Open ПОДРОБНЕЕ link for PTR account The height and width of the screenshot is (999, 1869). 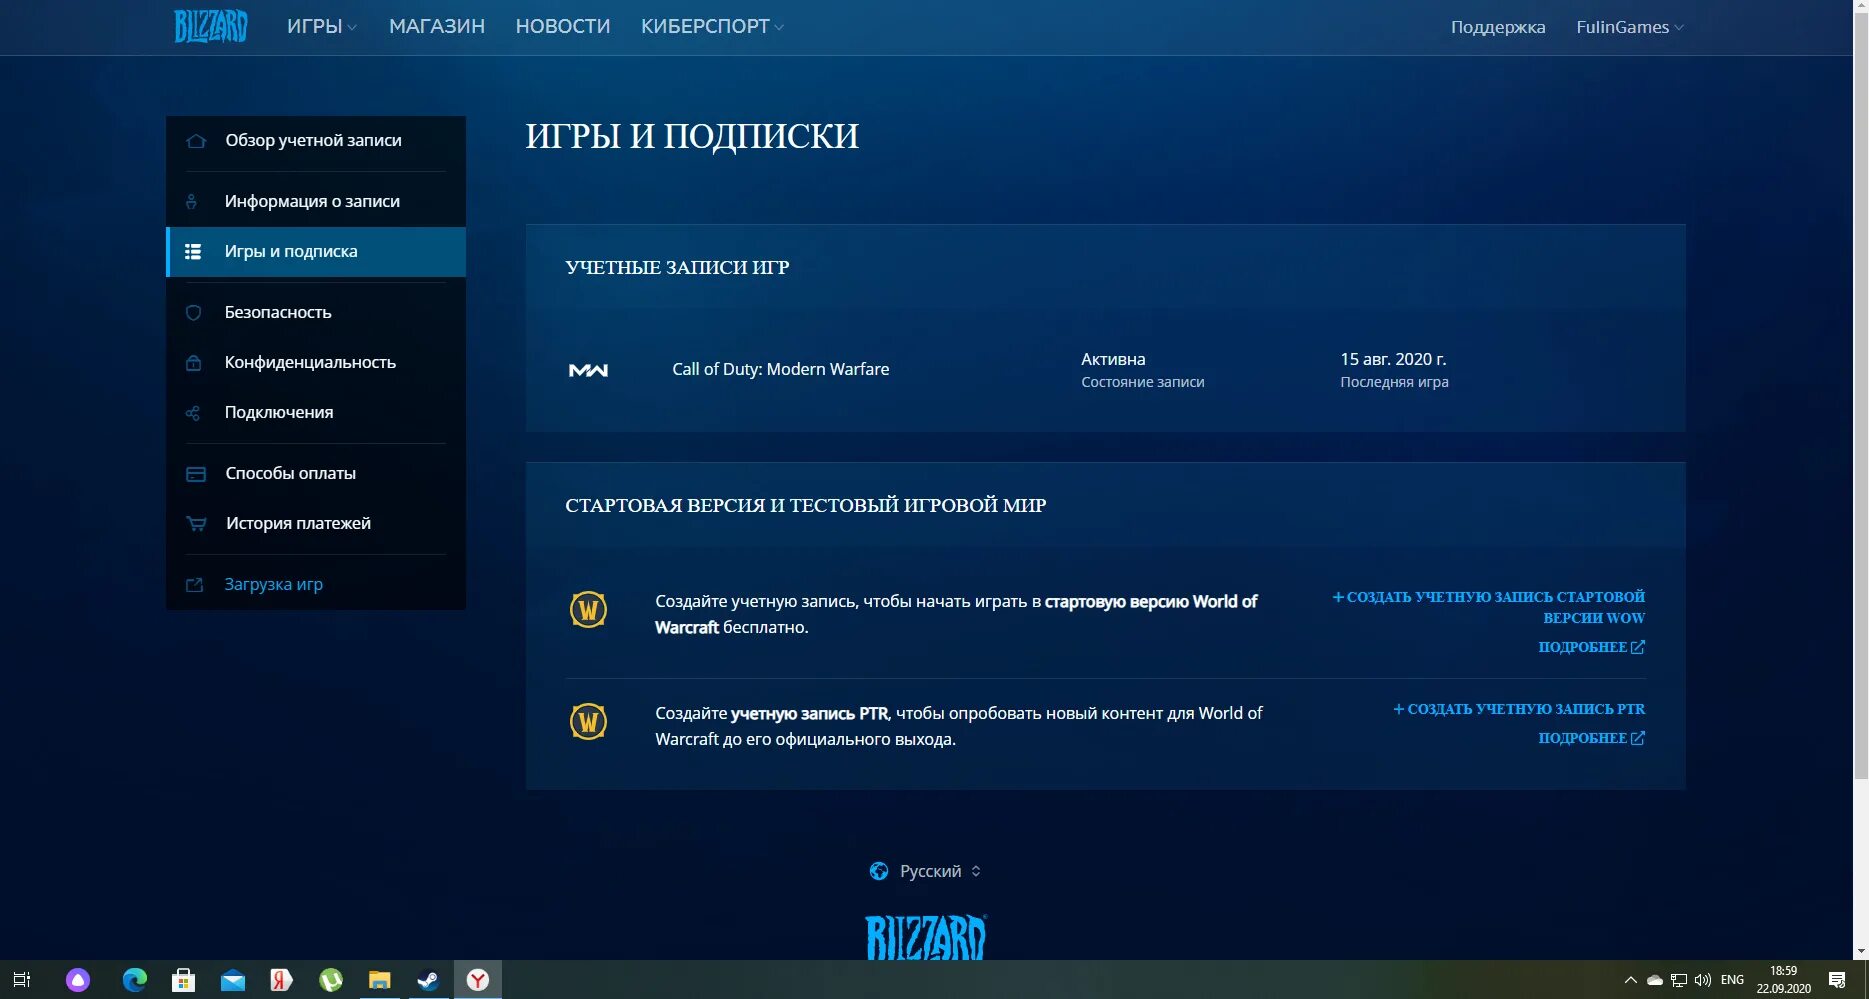1591,738
